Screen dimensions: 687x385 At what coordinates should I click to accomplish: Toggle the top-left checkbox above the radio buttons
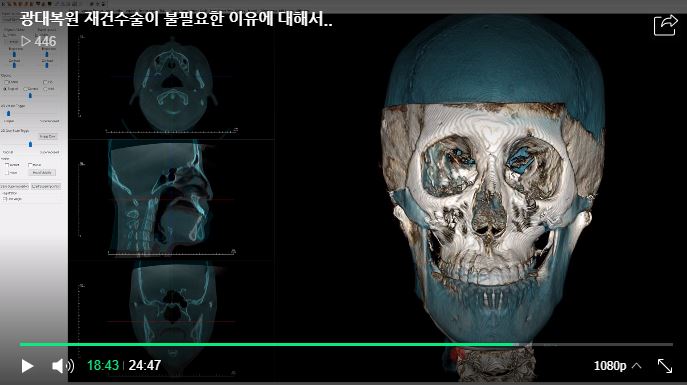pos(6,82)
